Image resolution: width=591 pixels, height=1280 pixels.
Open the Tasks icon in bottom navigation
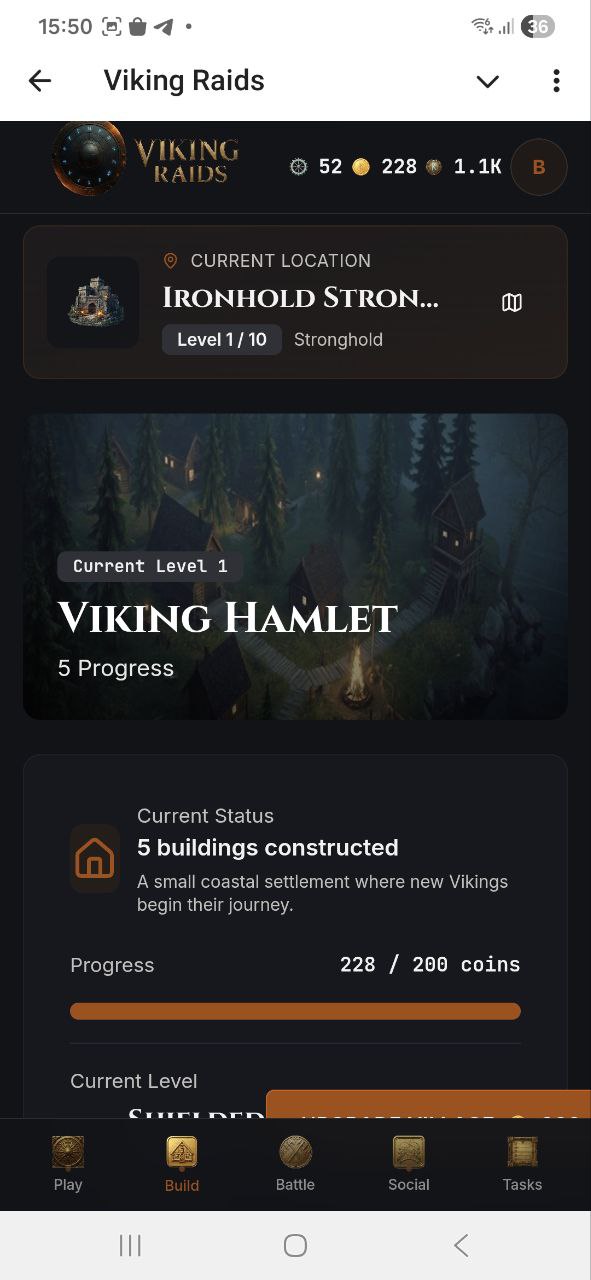point(521,1160)
